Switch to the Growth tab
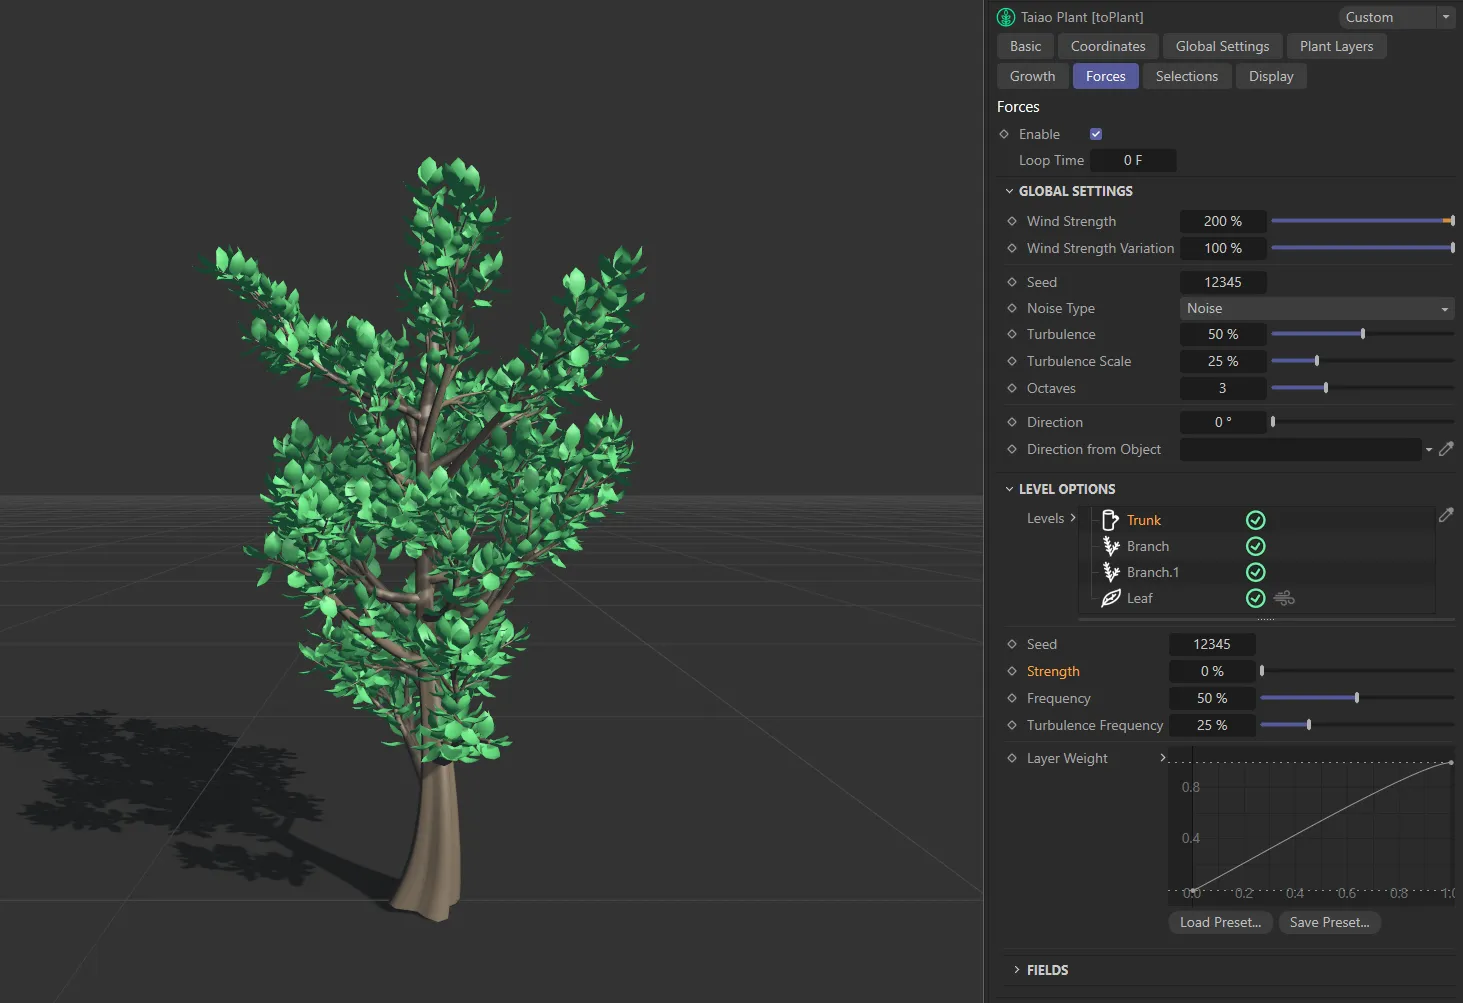1463x1003 pixels. tap(1032, 76)
